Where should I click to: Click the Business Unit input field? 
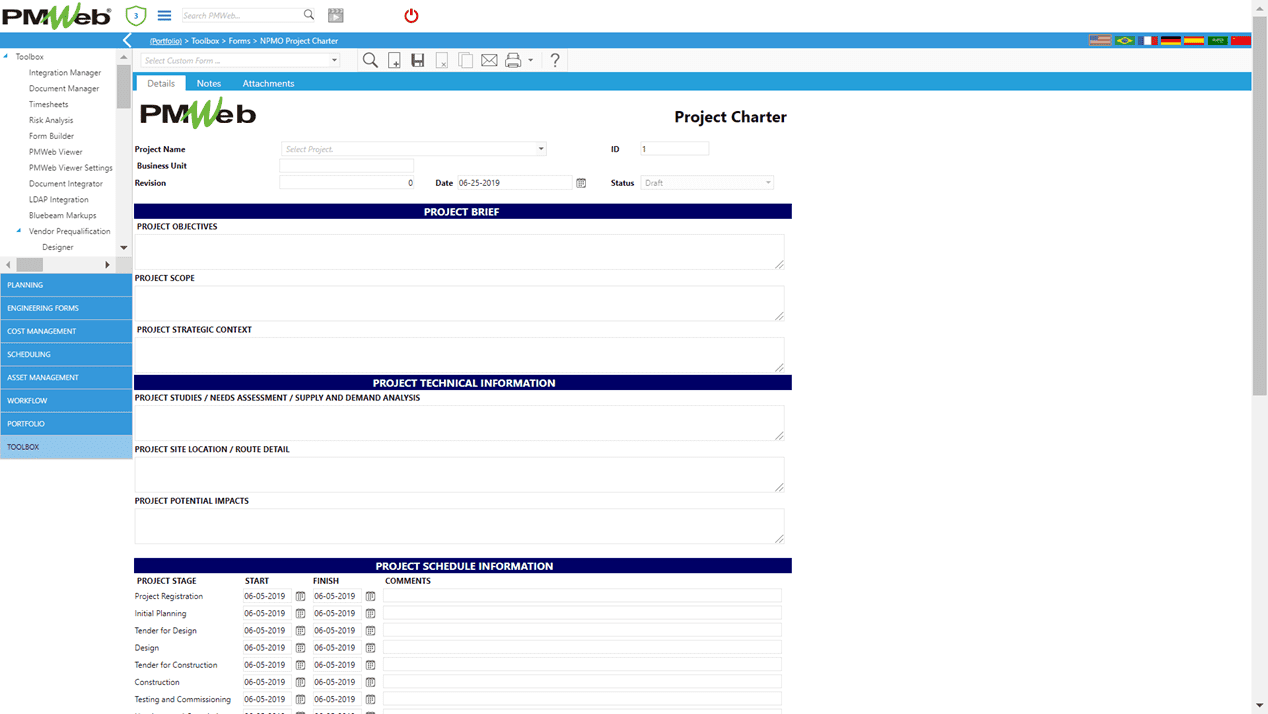click(x=346, y=166)
